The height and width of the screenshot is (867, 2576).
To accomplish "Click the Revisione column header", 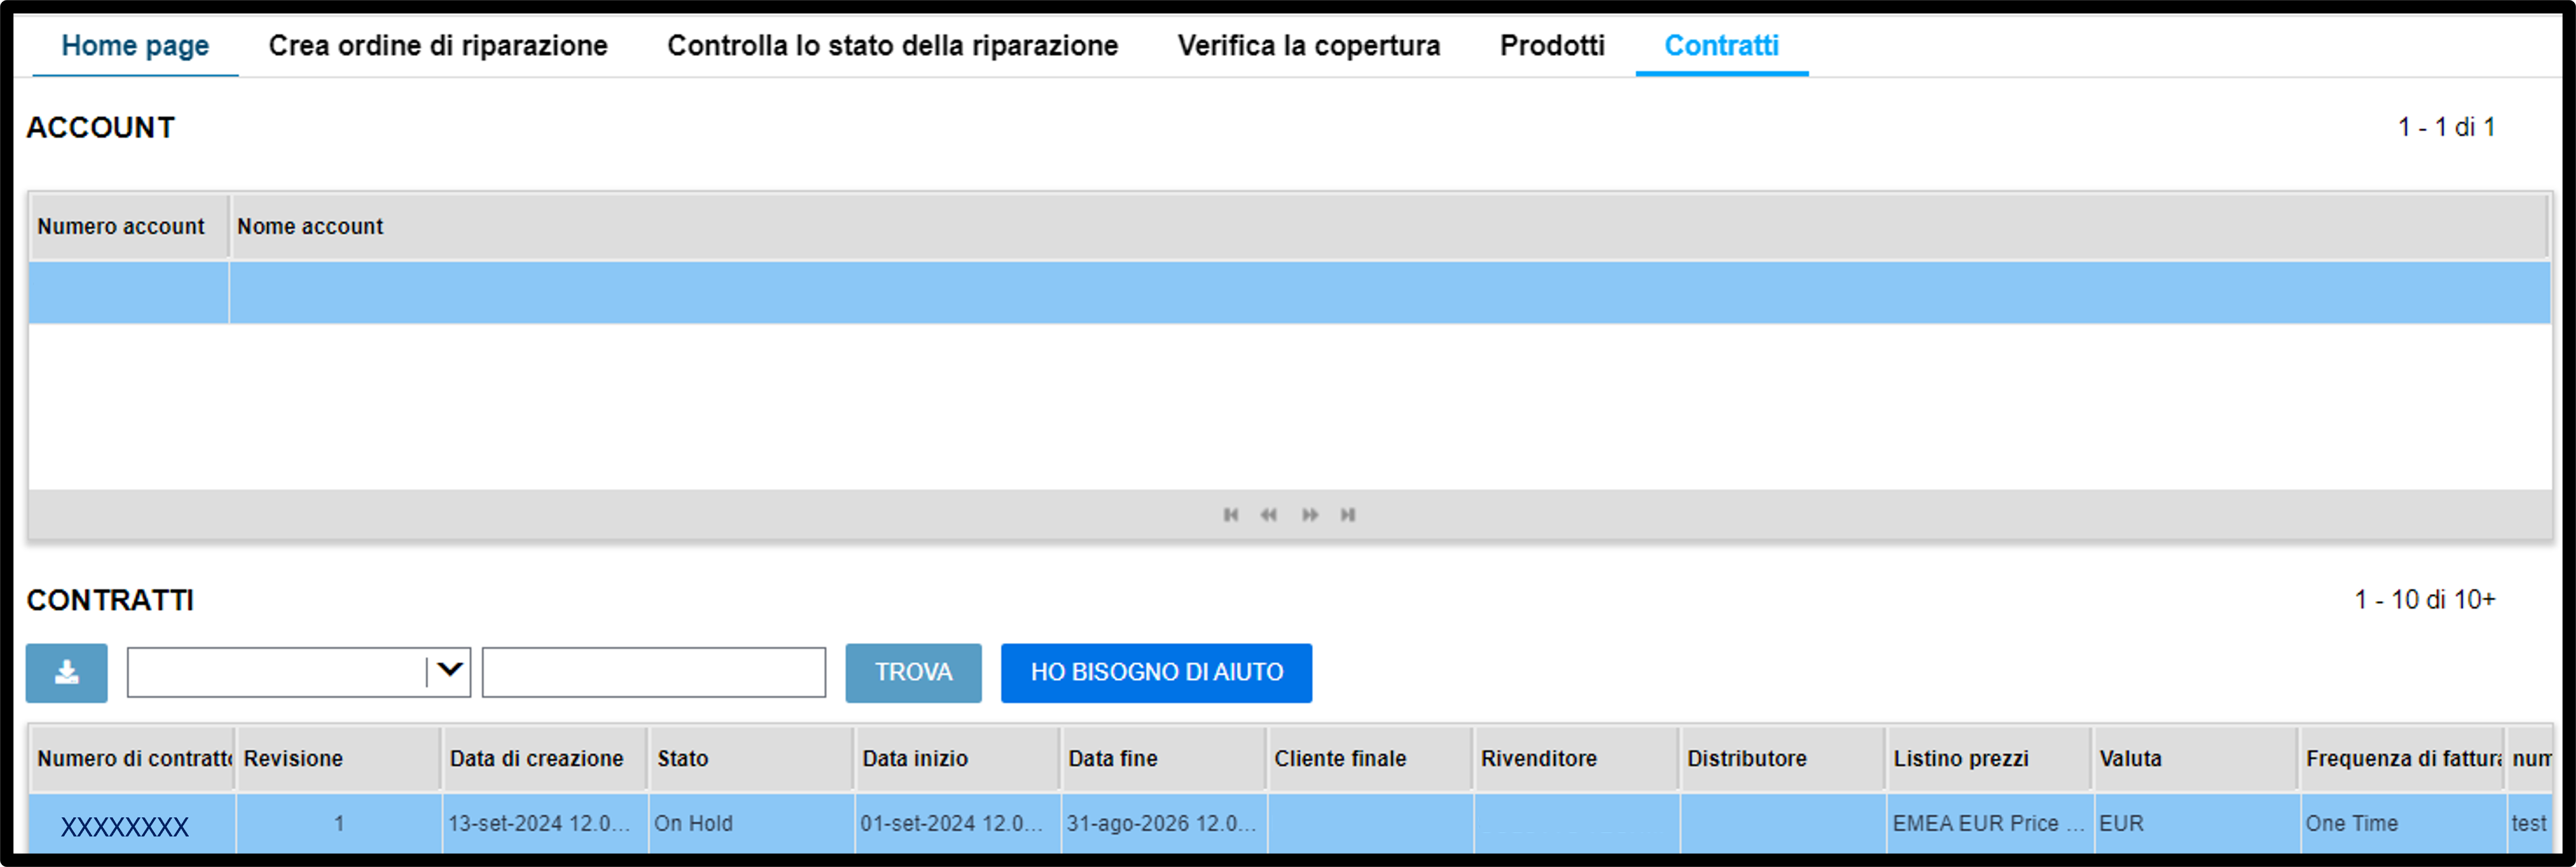I will click(339, 759).
